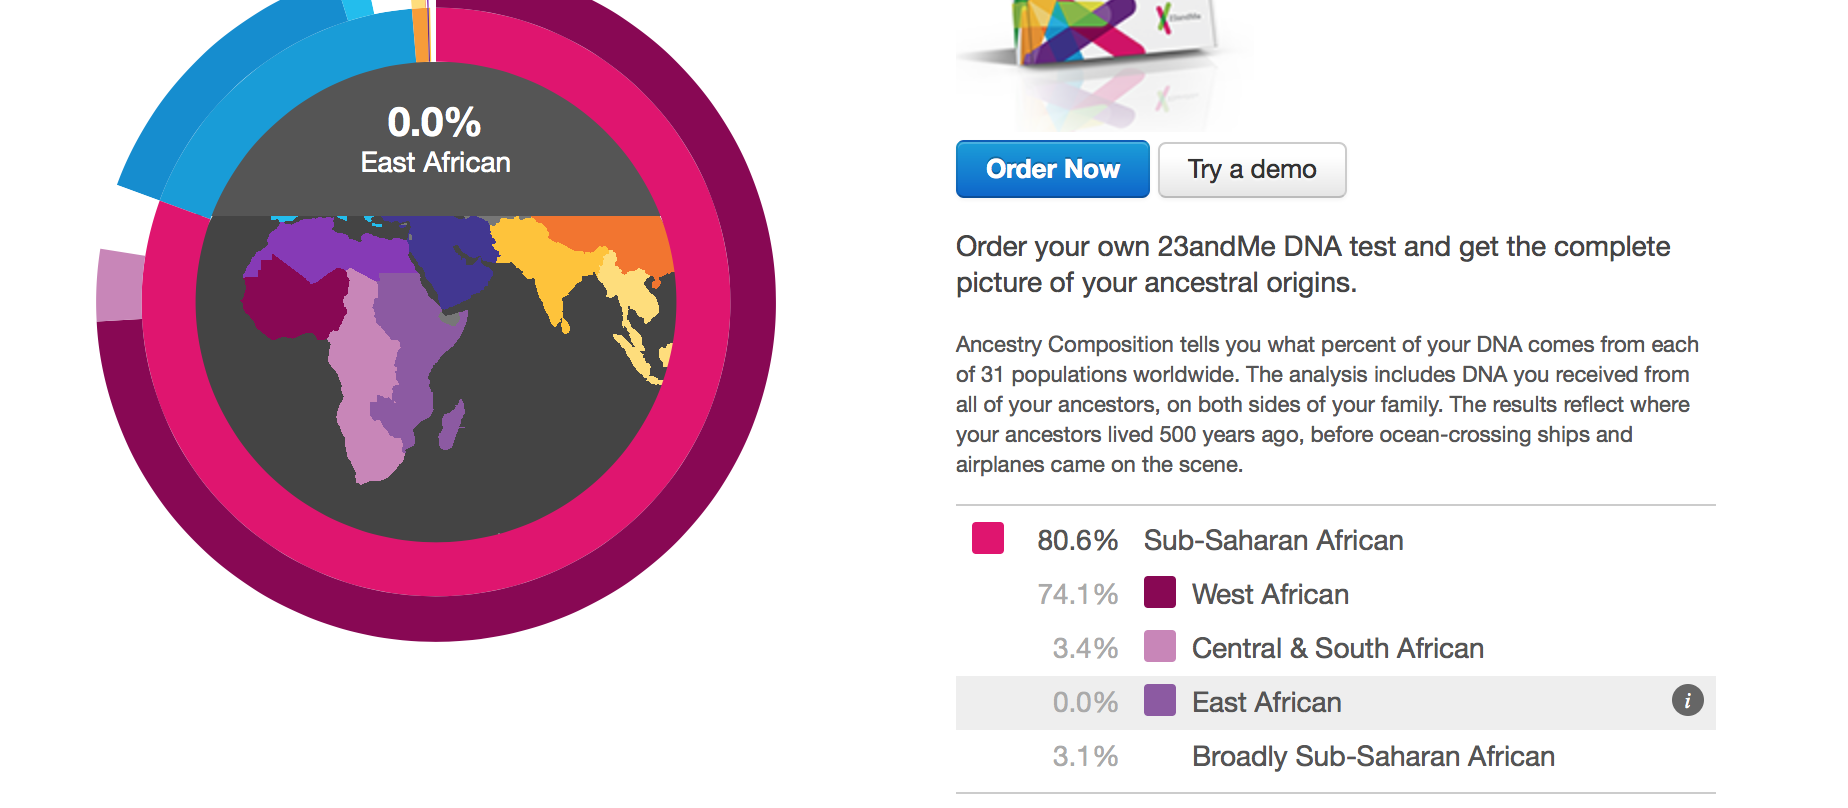
Task: Select the East African legend row
Action: pyautogui.click(x=1266, y=702)
